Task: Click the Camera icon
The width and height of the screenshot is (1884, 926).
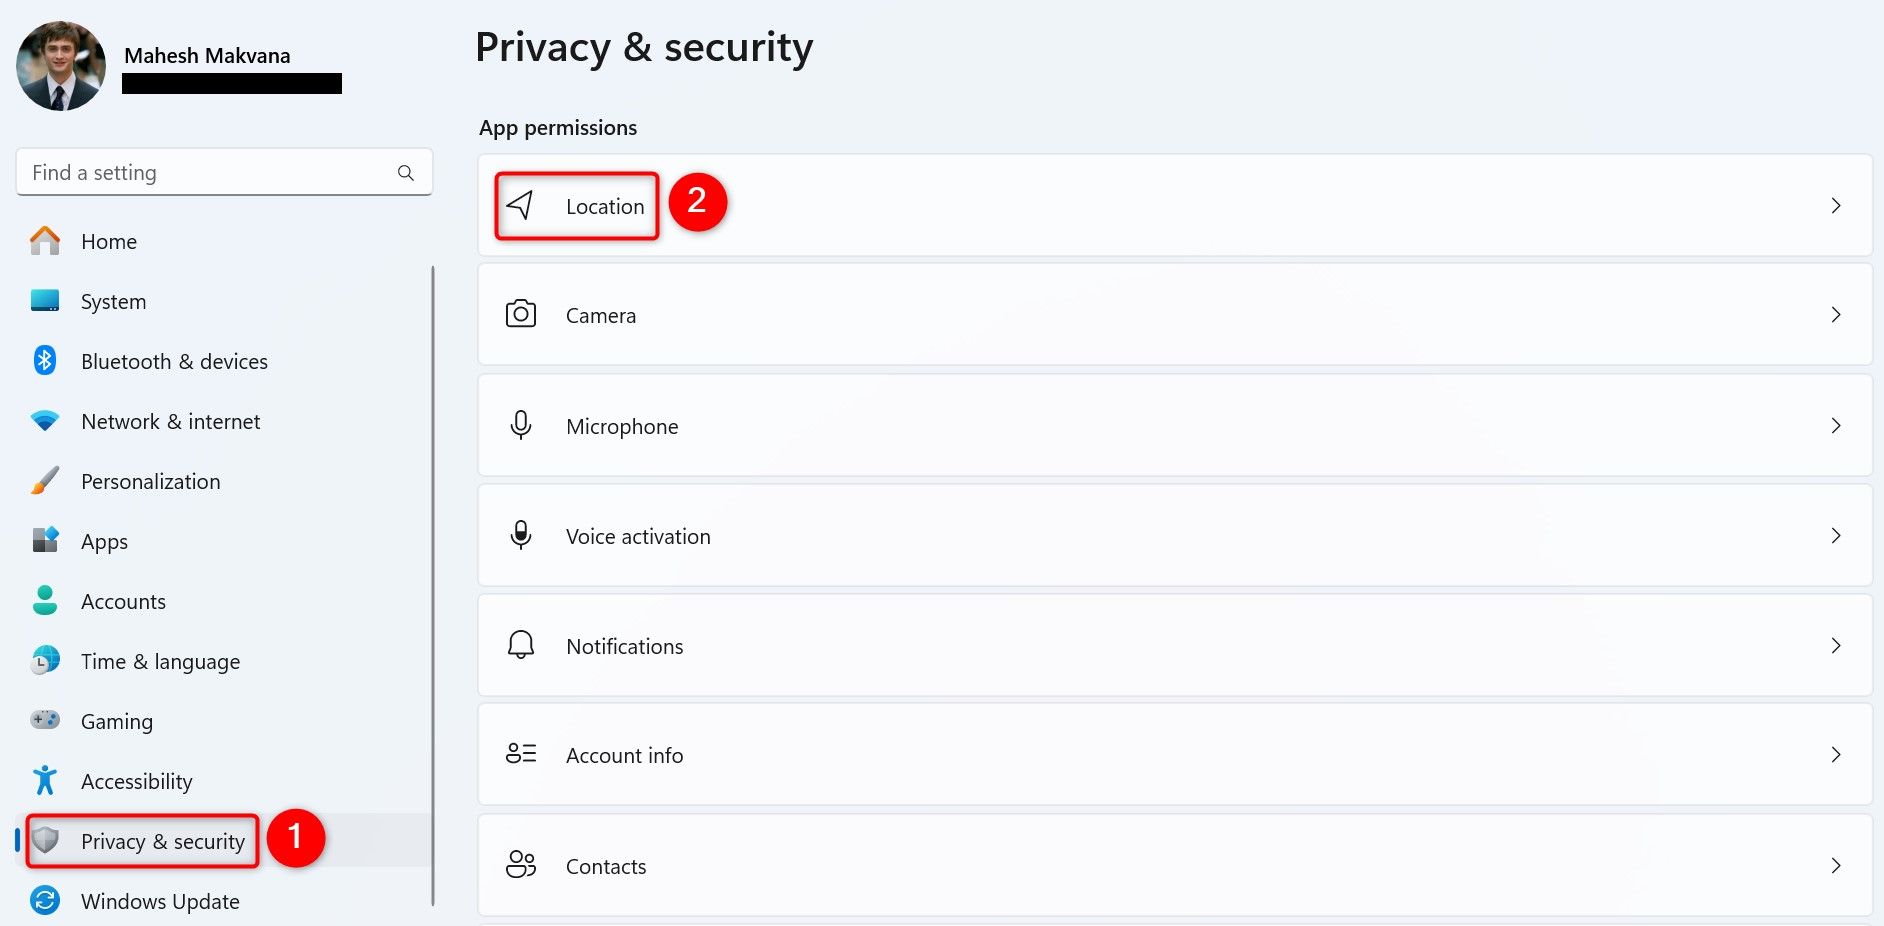Action: 520,314
